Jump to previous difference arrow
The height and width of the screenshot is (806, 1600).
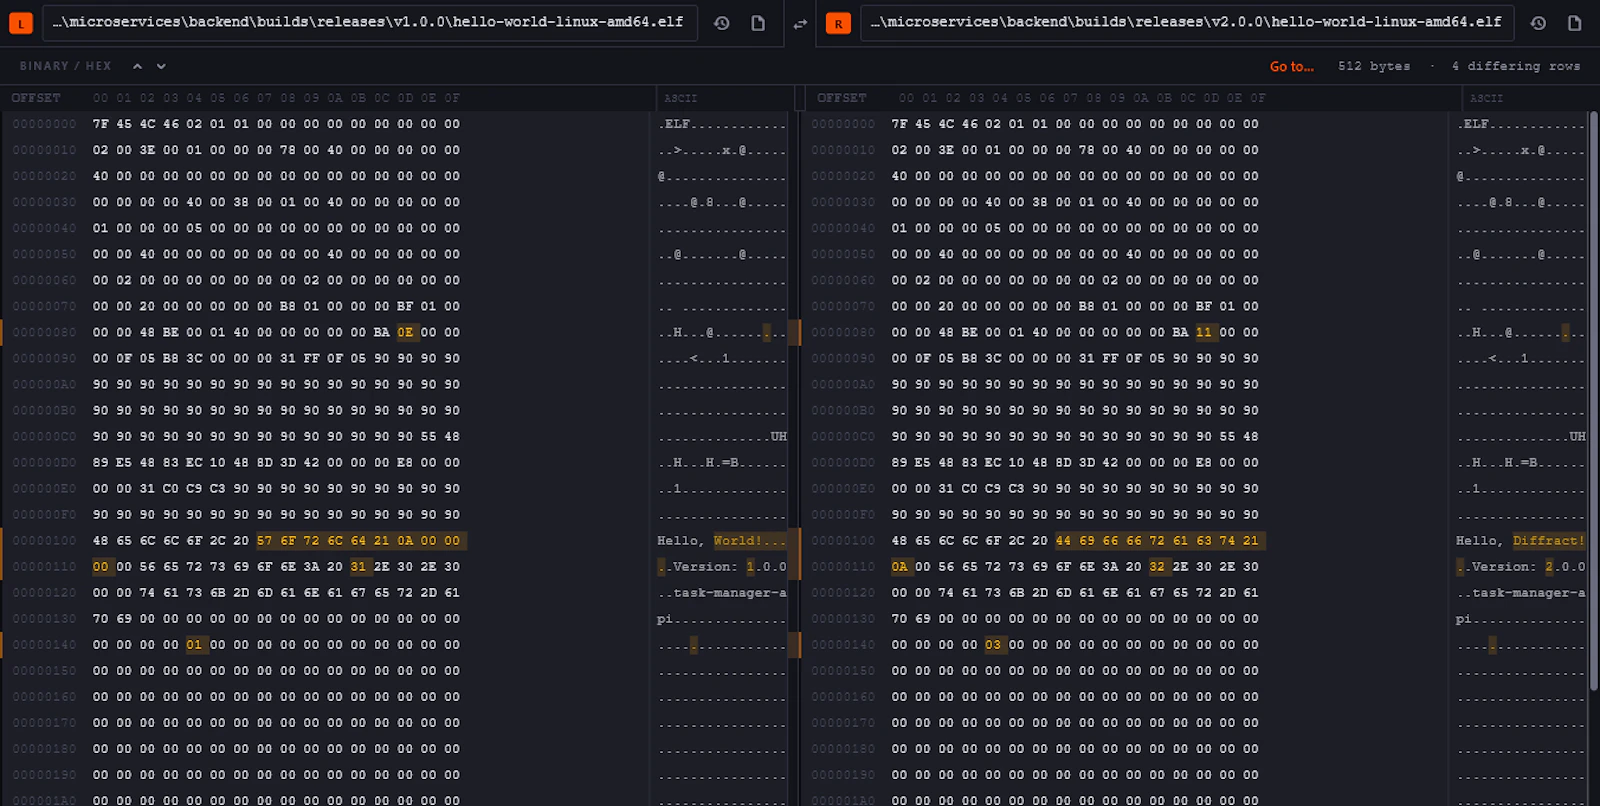coord(137,66)
